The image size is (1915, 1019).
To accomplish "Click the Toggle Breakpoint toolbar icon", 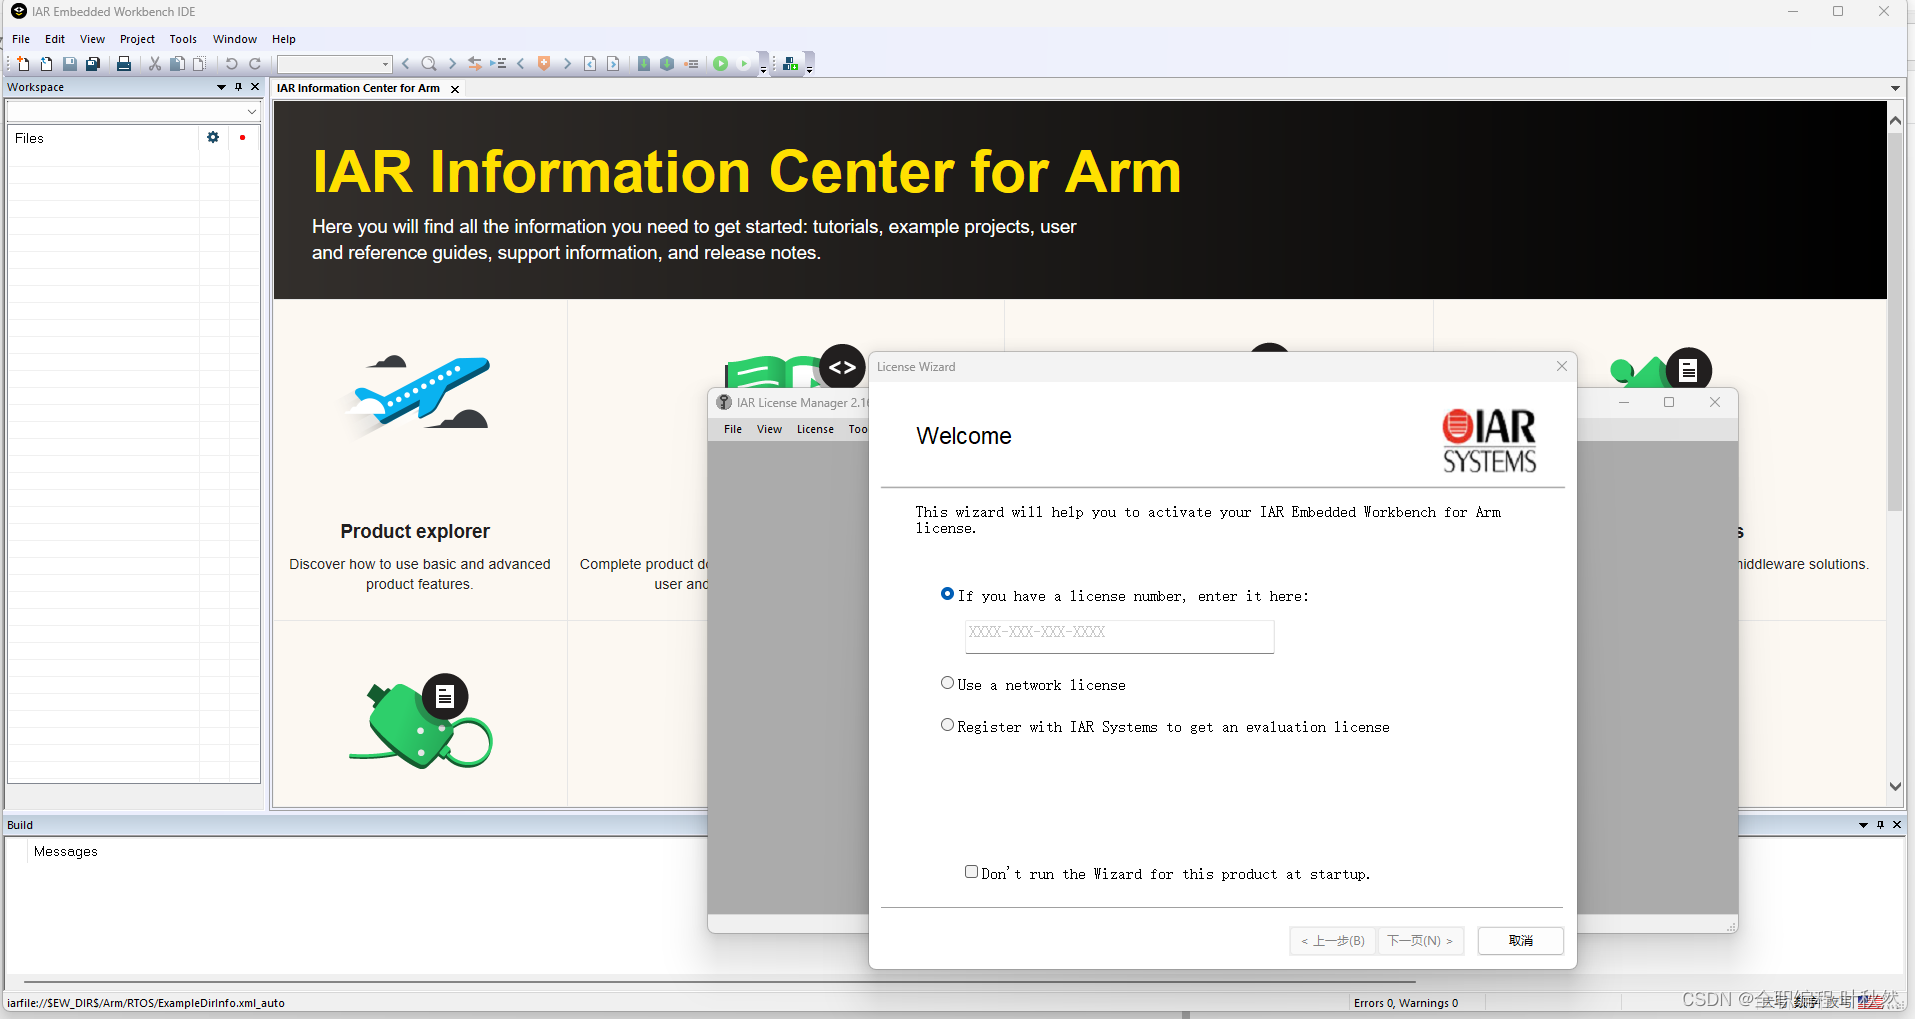I will tap(691, 64).
